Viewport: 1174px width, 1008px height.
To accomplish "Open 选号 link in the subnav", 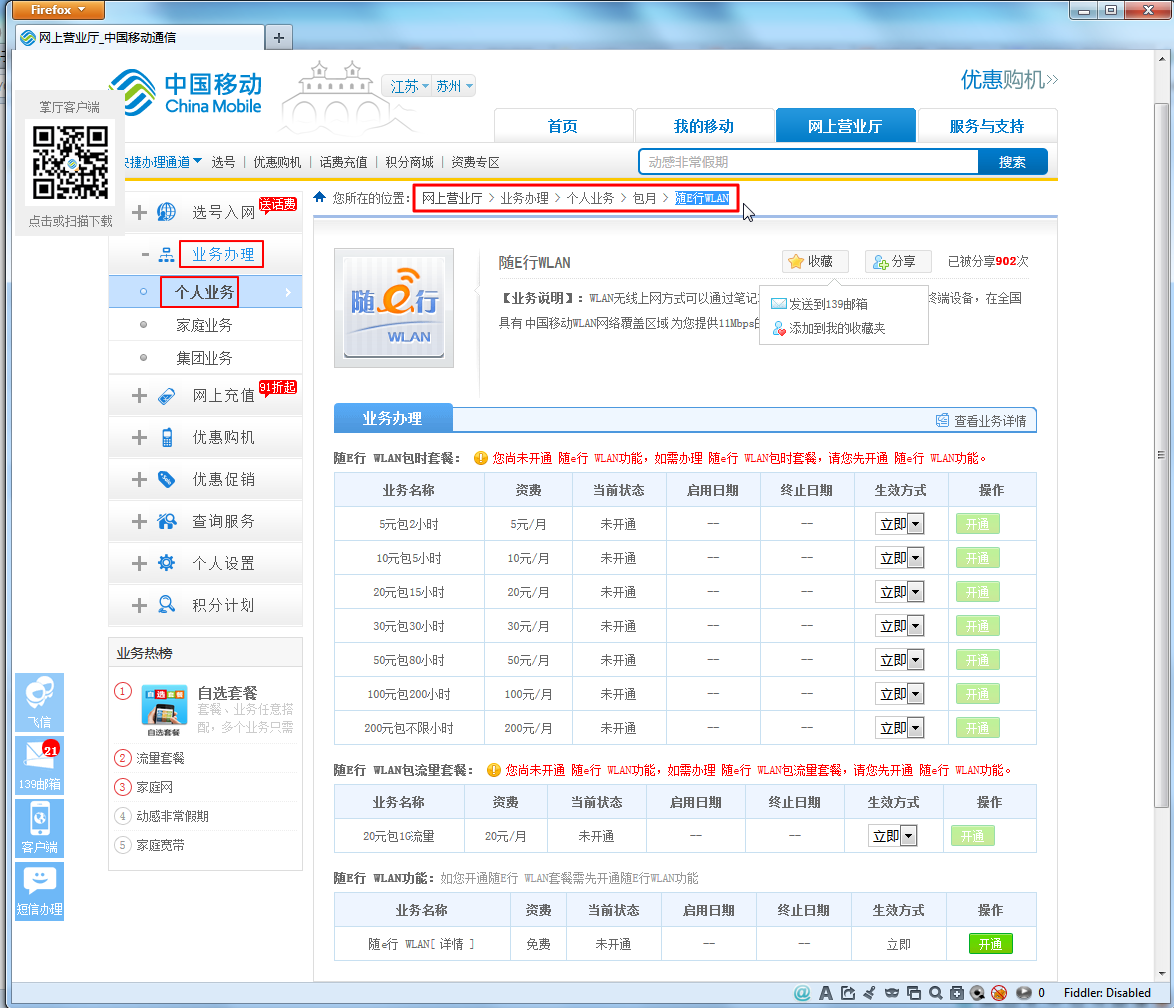I will [x=223, y=162].
